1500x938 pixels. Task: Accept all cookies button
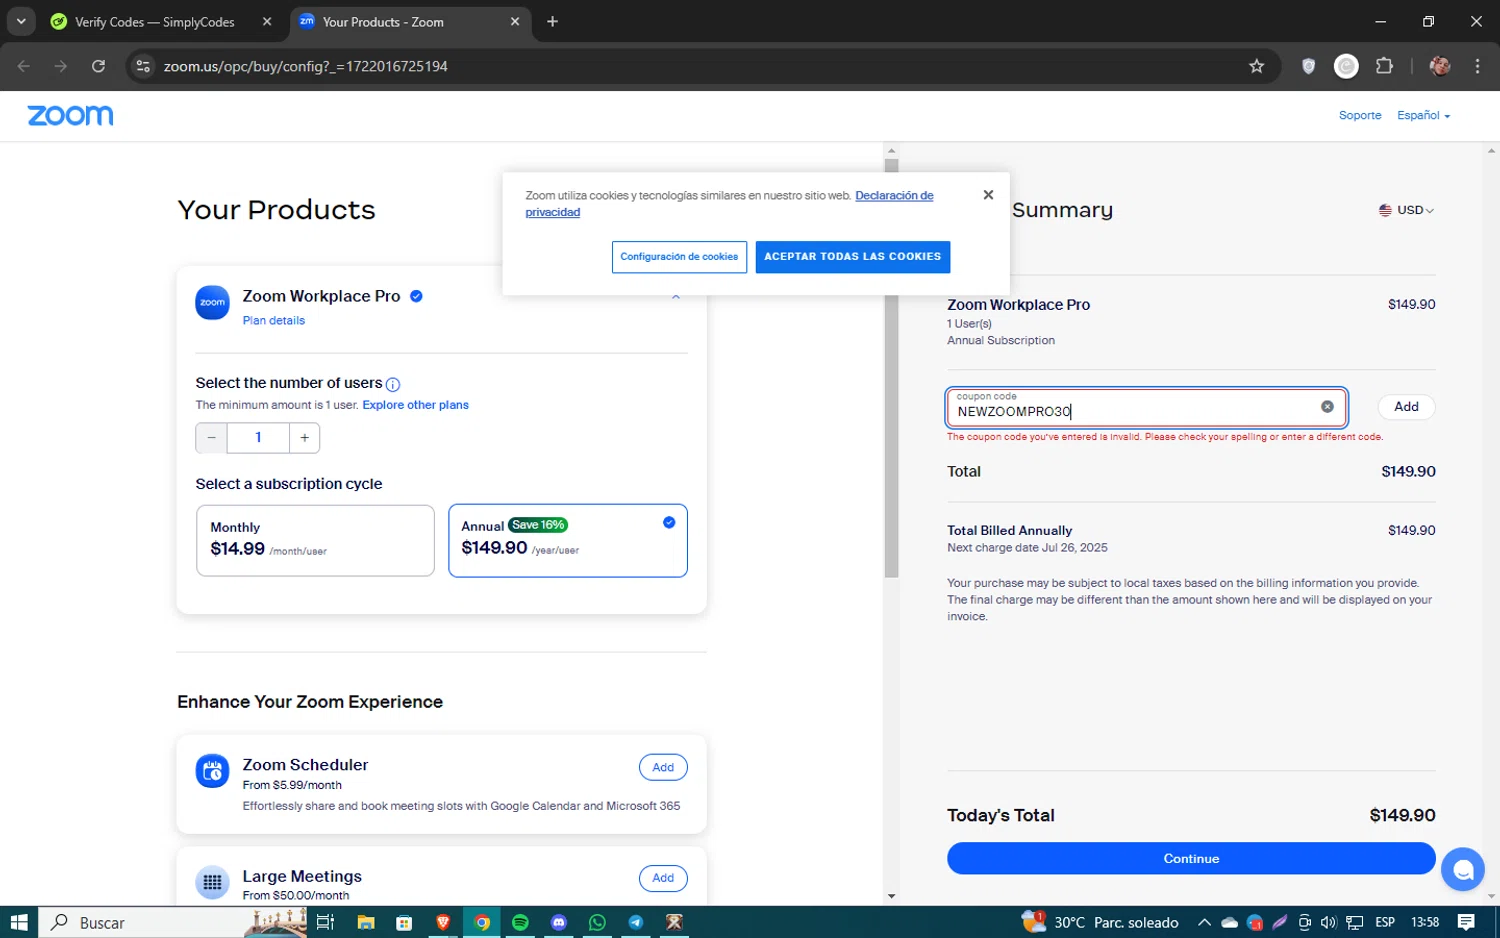pyautogui.click(x=853, y=257)
